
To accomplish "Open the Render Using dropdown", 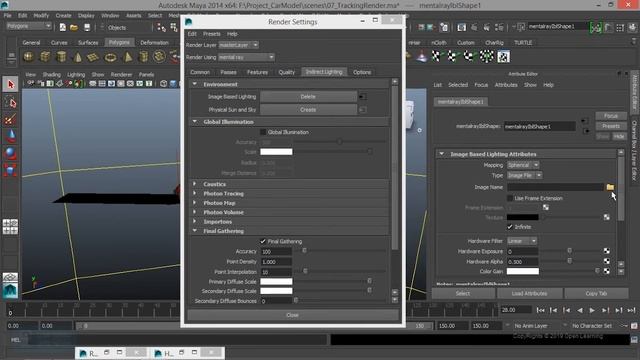I will (247, 57).
